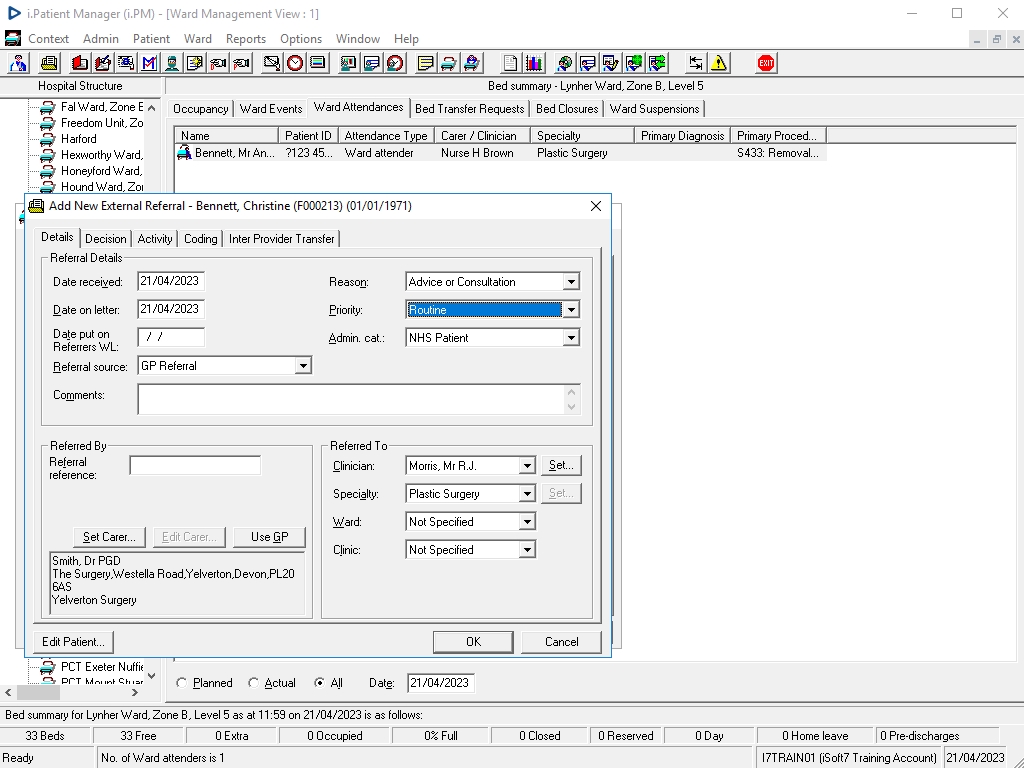Click the Cancel button
This screenshot has height=768, width=1024.
[x=562, y=642]
